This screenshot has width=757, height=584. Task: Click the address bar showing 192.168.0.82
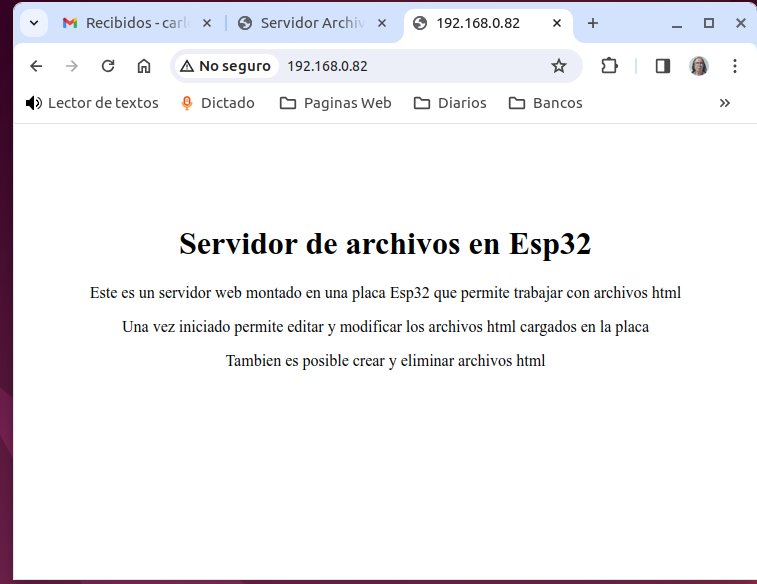(410, 66)
